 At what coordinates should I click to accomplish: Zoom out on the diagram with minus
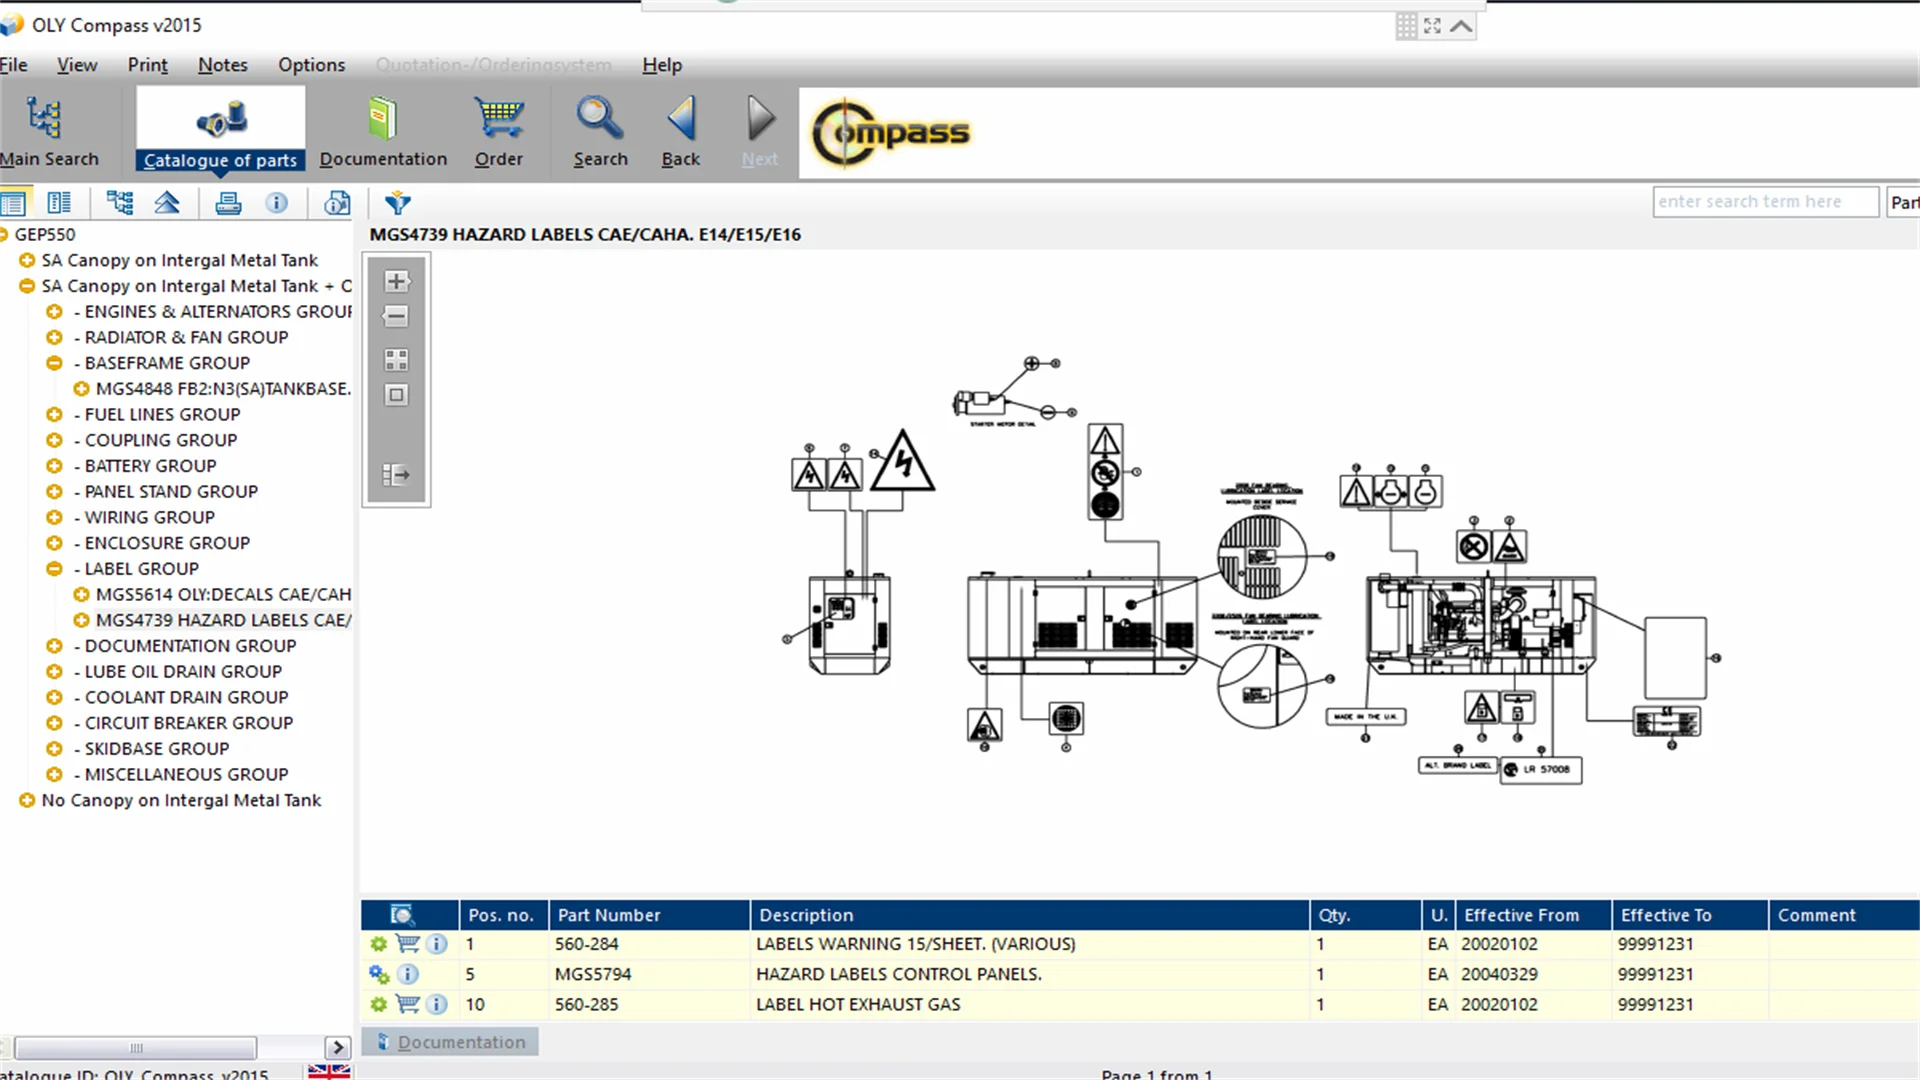pos(396,316)
